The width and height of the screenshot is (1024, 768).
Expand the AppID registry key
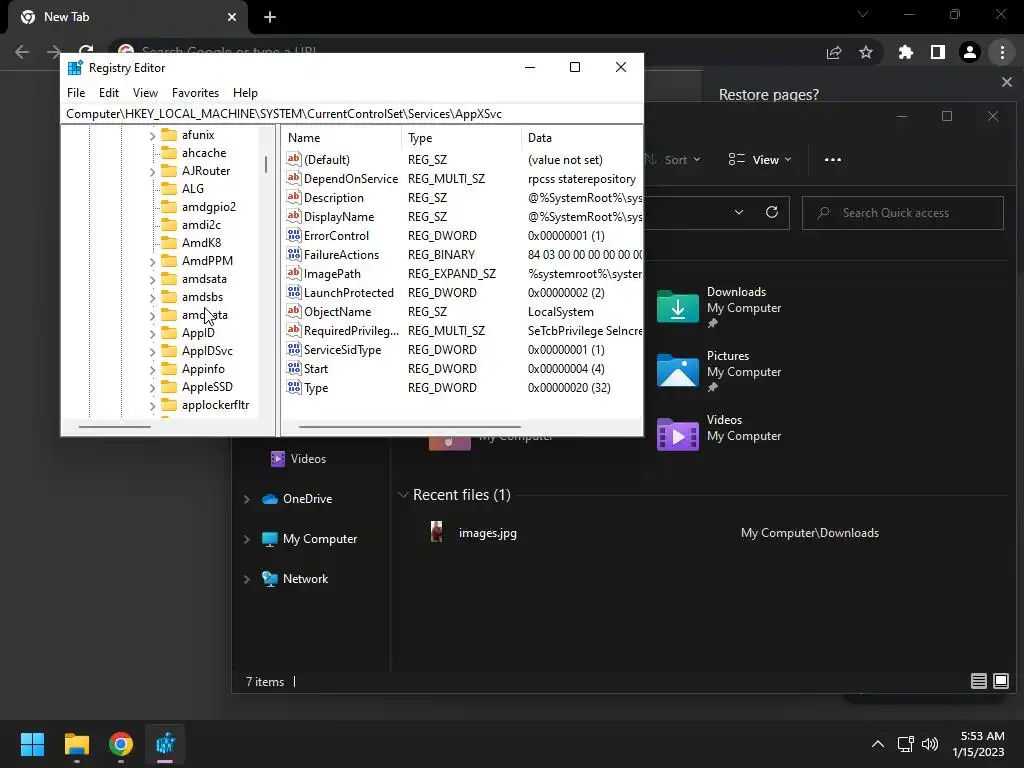tap(152, 333)
